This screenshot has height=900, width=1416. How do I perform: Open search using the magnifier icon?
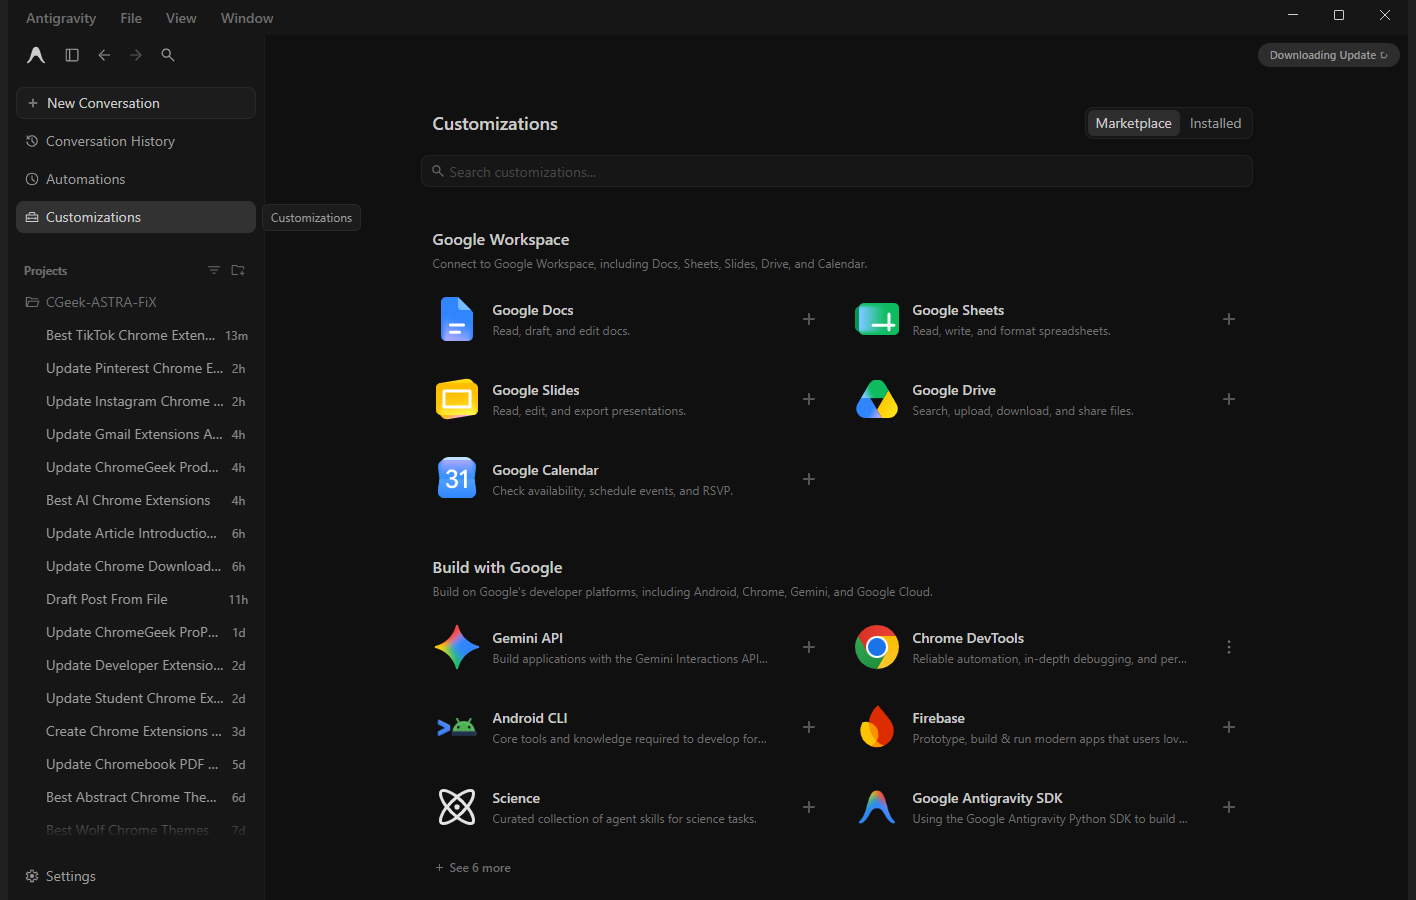click(168, 55)
